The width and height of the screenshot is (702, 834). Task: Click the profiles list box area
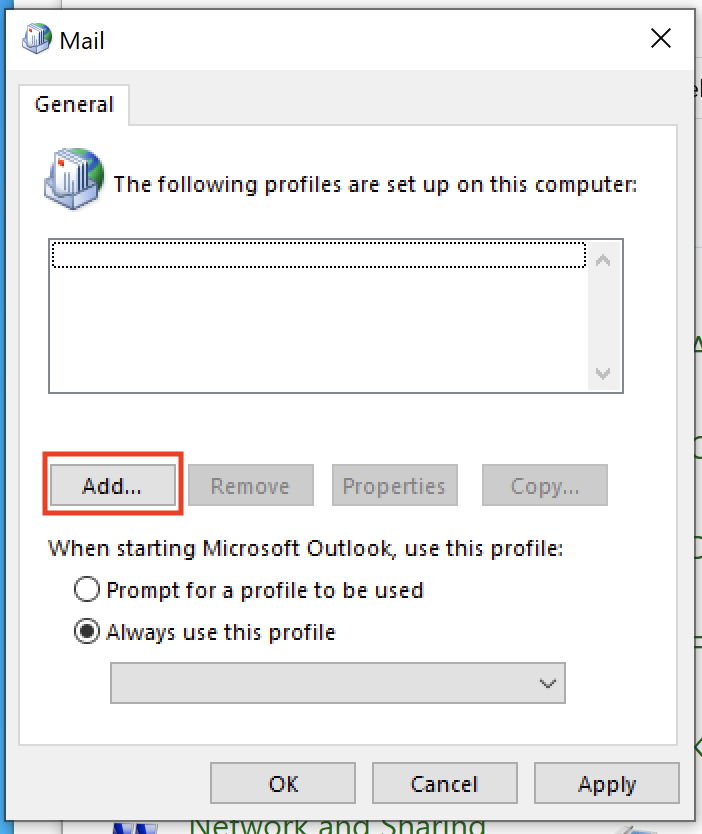point(336,316)
